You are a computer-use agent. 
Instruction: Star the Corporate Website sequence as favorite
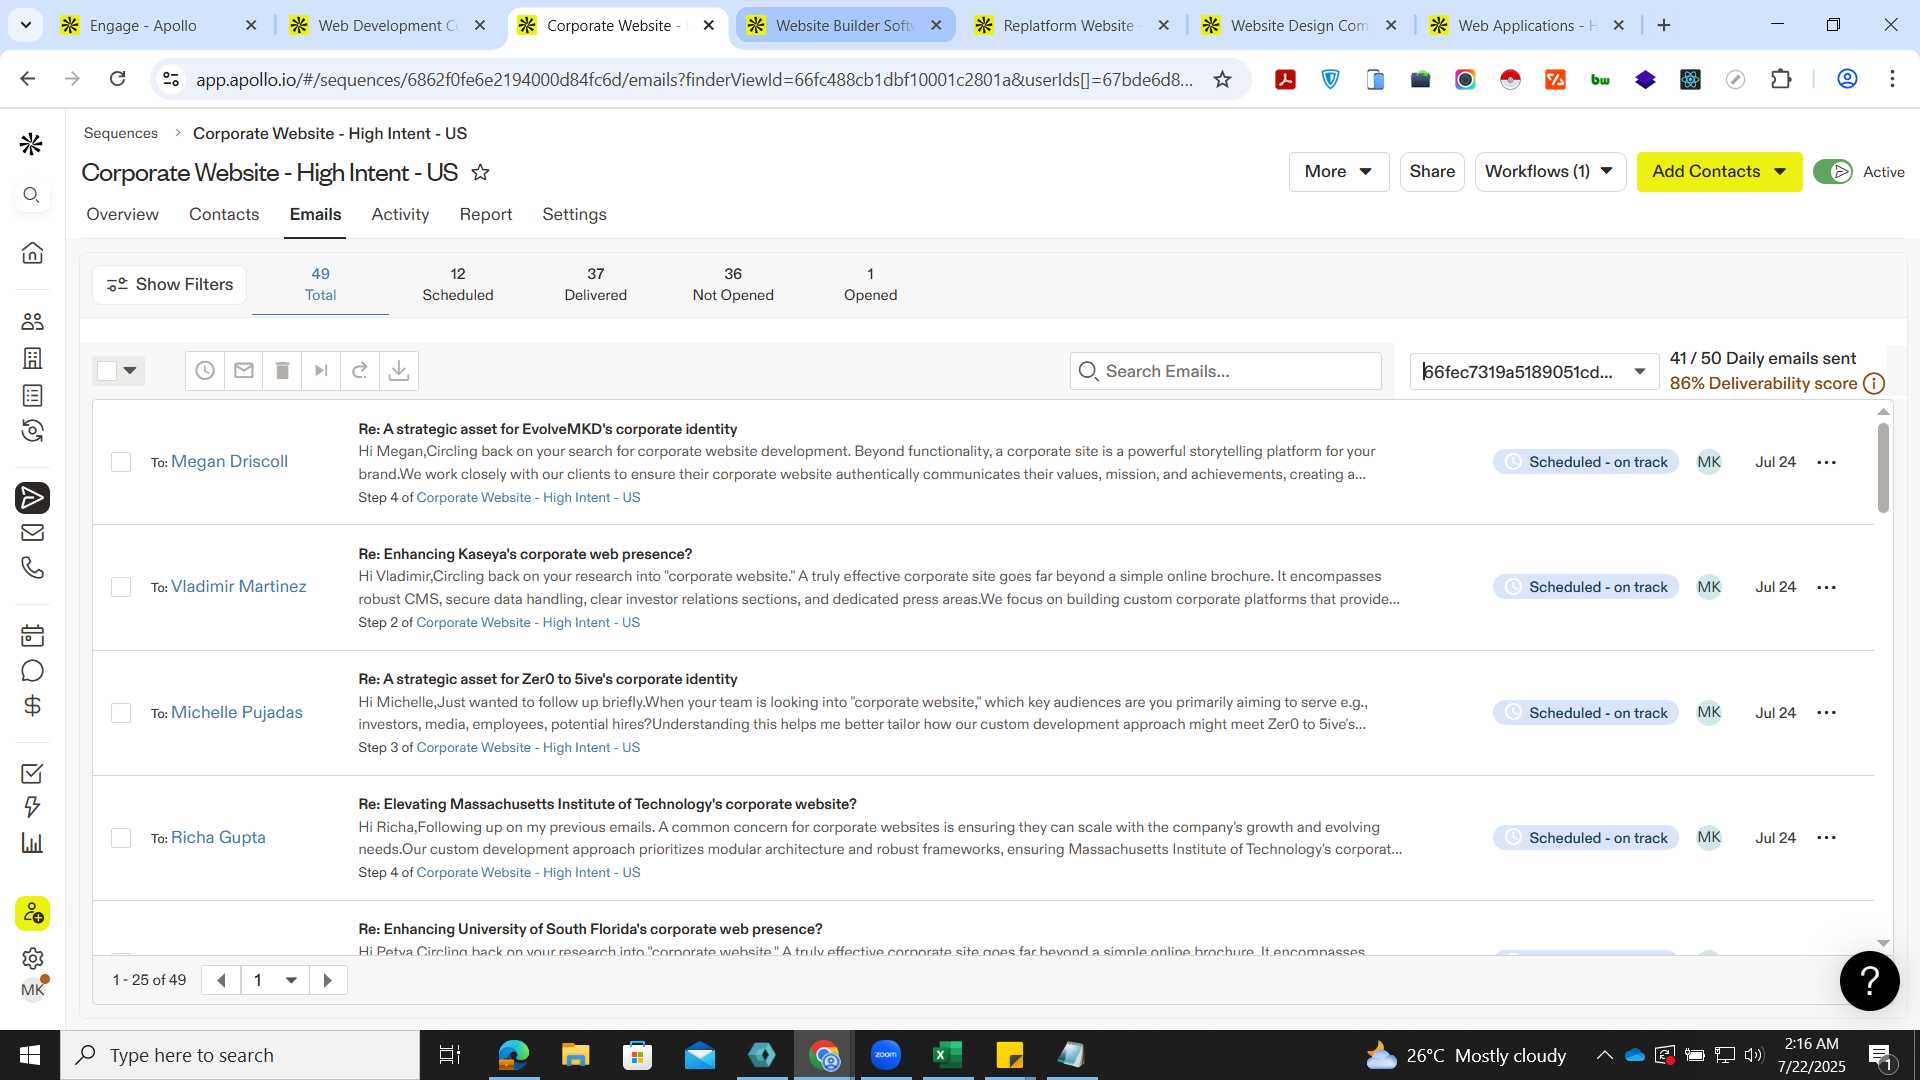(480, 172)
